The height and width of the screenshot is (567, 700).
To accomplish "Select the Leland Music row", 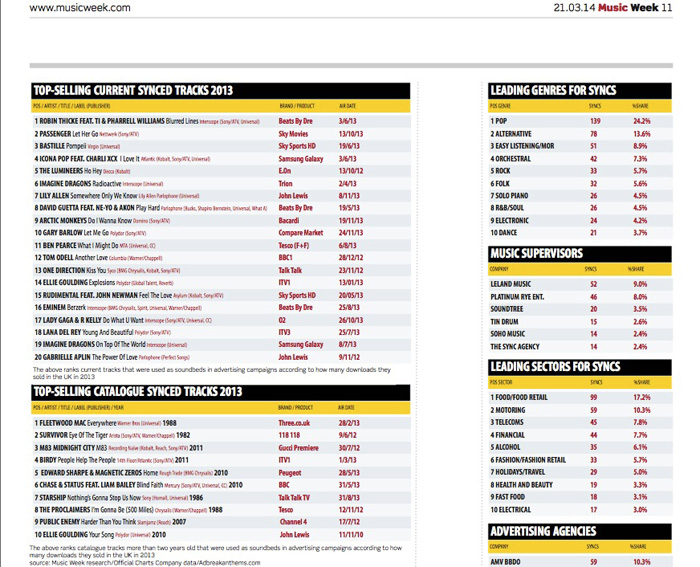I will [x=579, y=284].
